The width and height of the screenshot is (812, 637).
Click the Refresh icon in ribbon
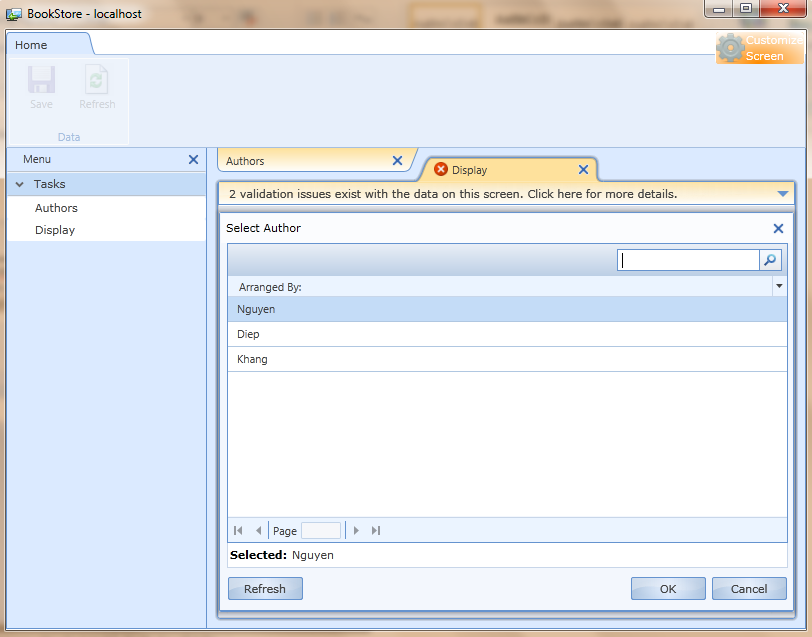click(97, 82)
